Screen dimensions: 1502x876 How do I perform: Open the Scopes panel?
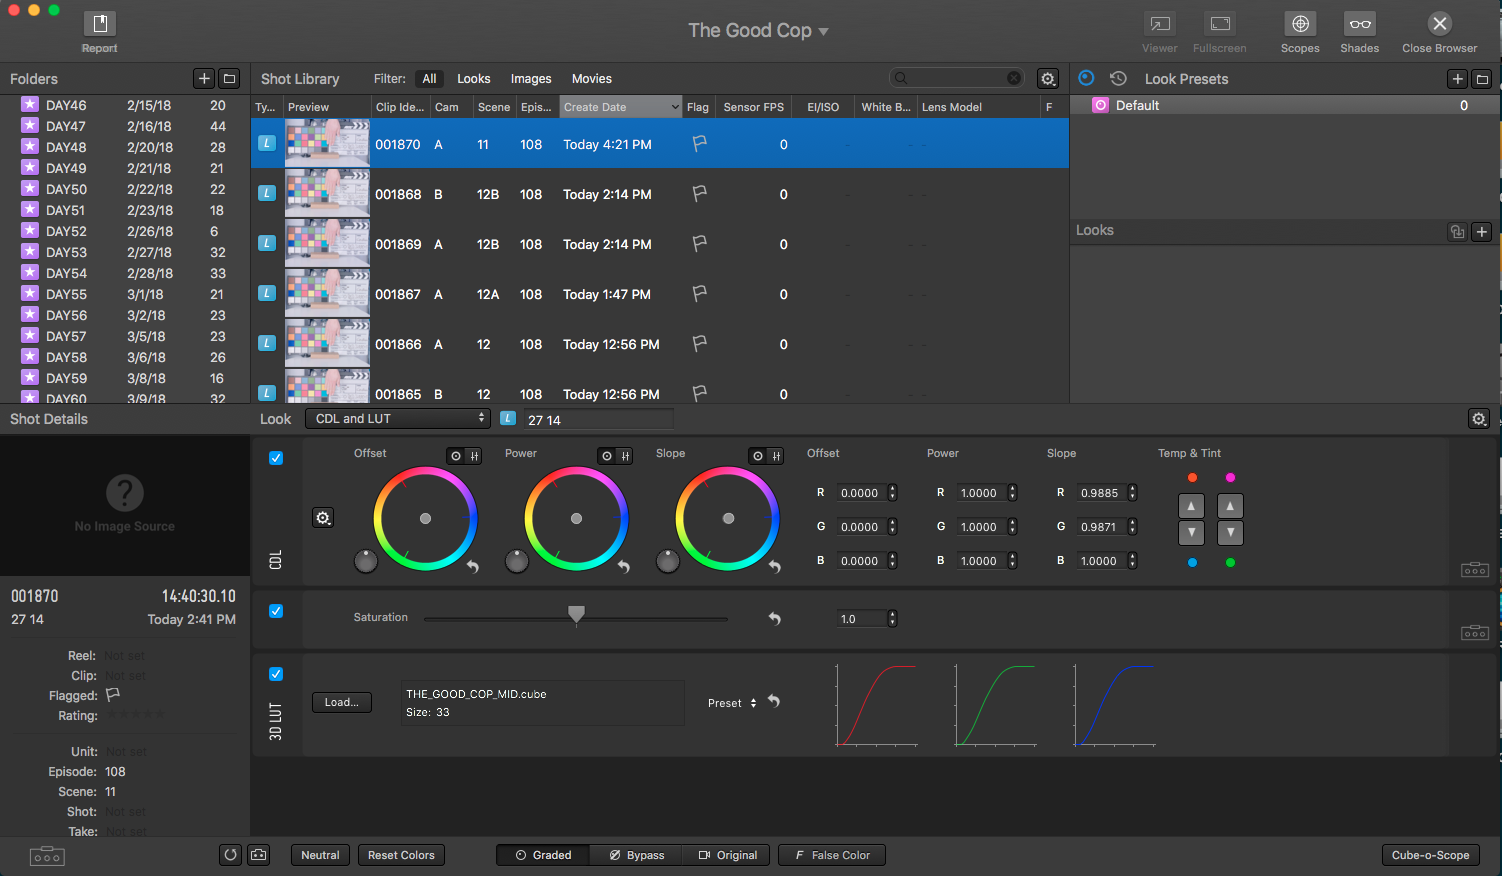tap(1299, 24)
